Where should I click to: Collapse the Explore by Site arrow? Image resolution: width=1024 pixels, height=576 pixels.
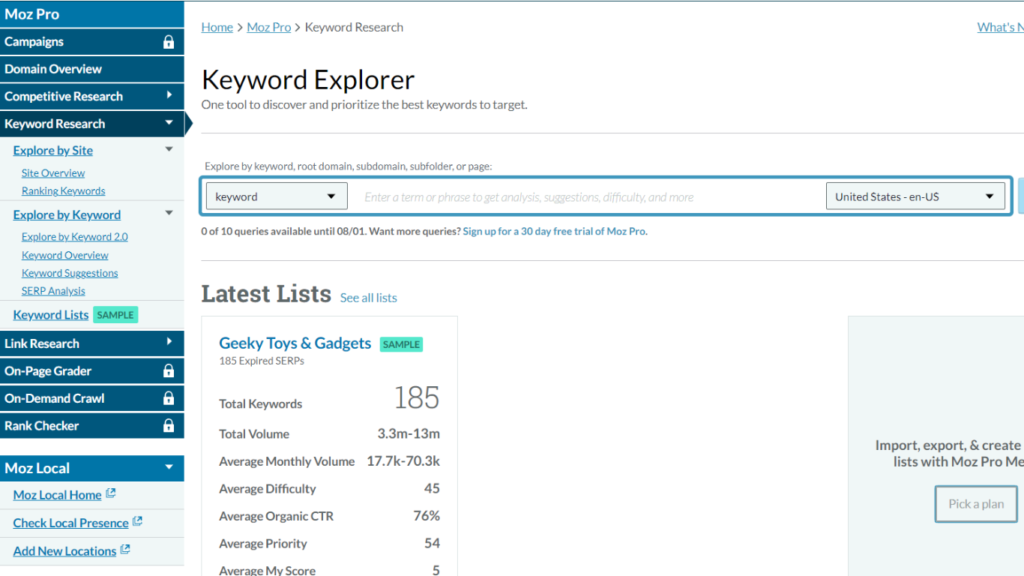click(169, 150)
